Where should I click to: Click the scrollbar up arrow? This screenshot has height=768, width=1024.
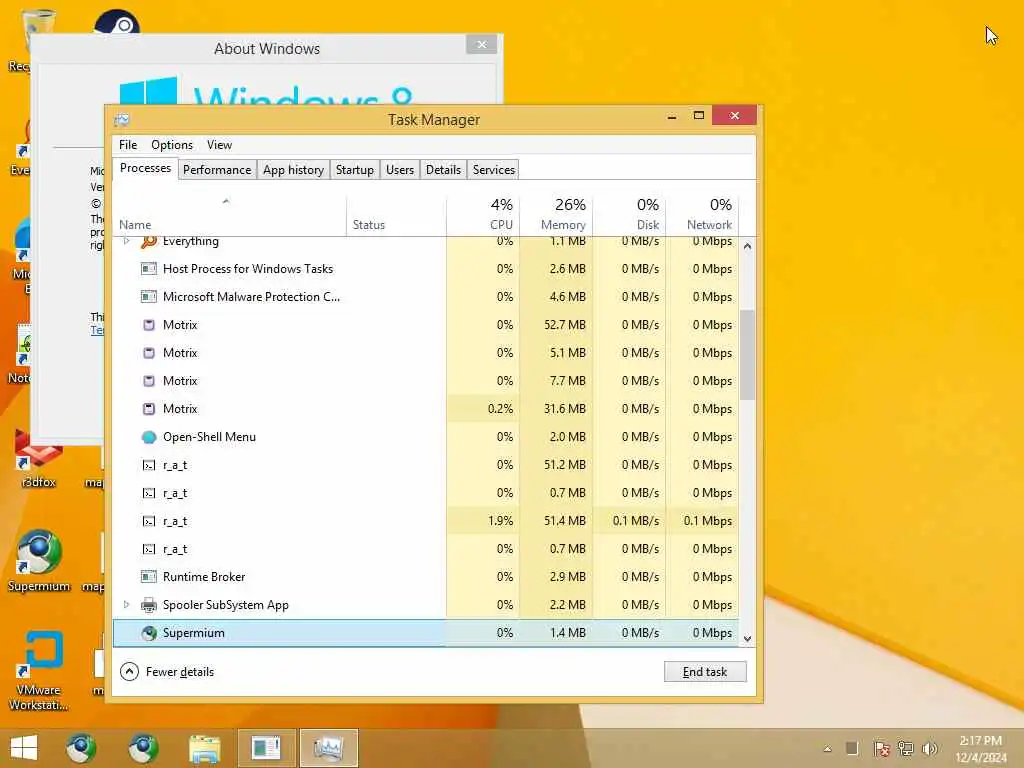tap(747, 246)
